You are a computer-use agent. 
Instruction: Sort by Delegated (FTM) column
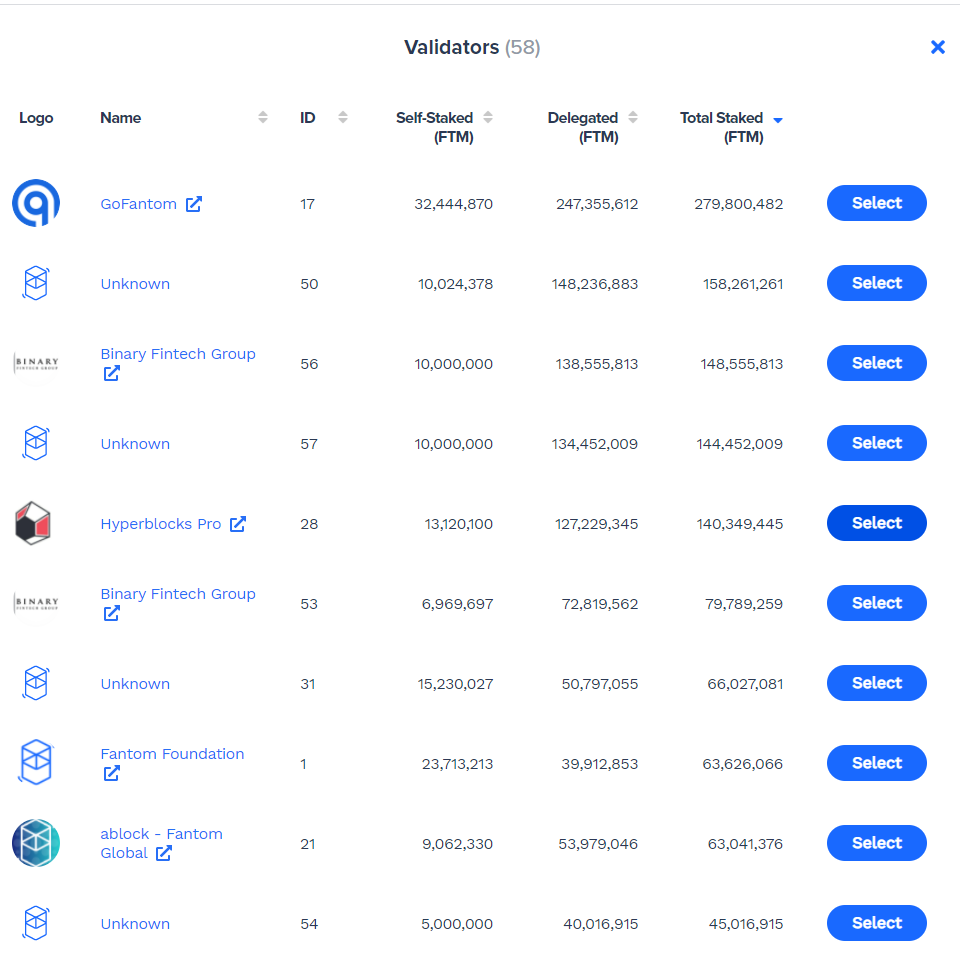pos(633,118)
